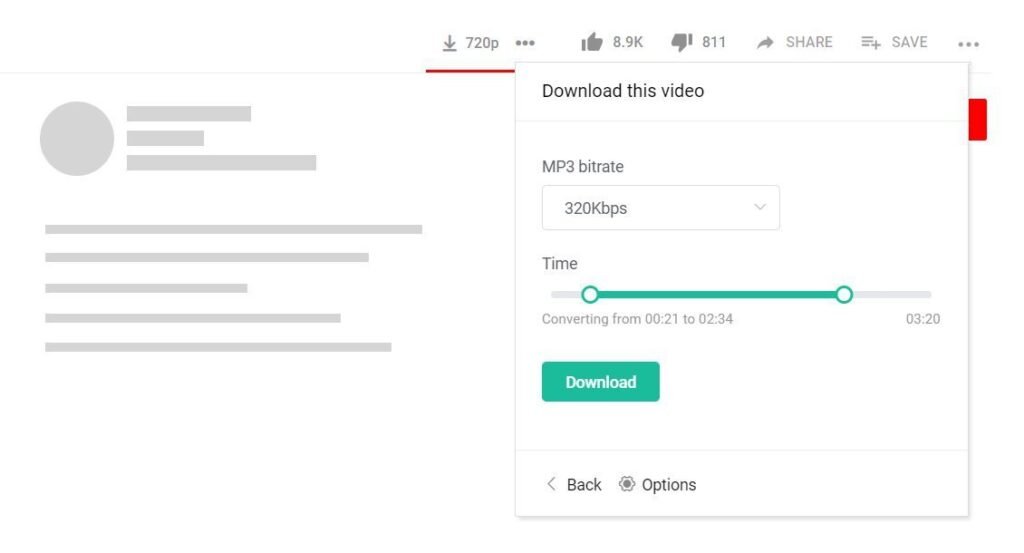Image resolution: width=1024 pixels, height=553 pixels.
Task: Click the thumbs up like icon
Action: coord(592,42)
